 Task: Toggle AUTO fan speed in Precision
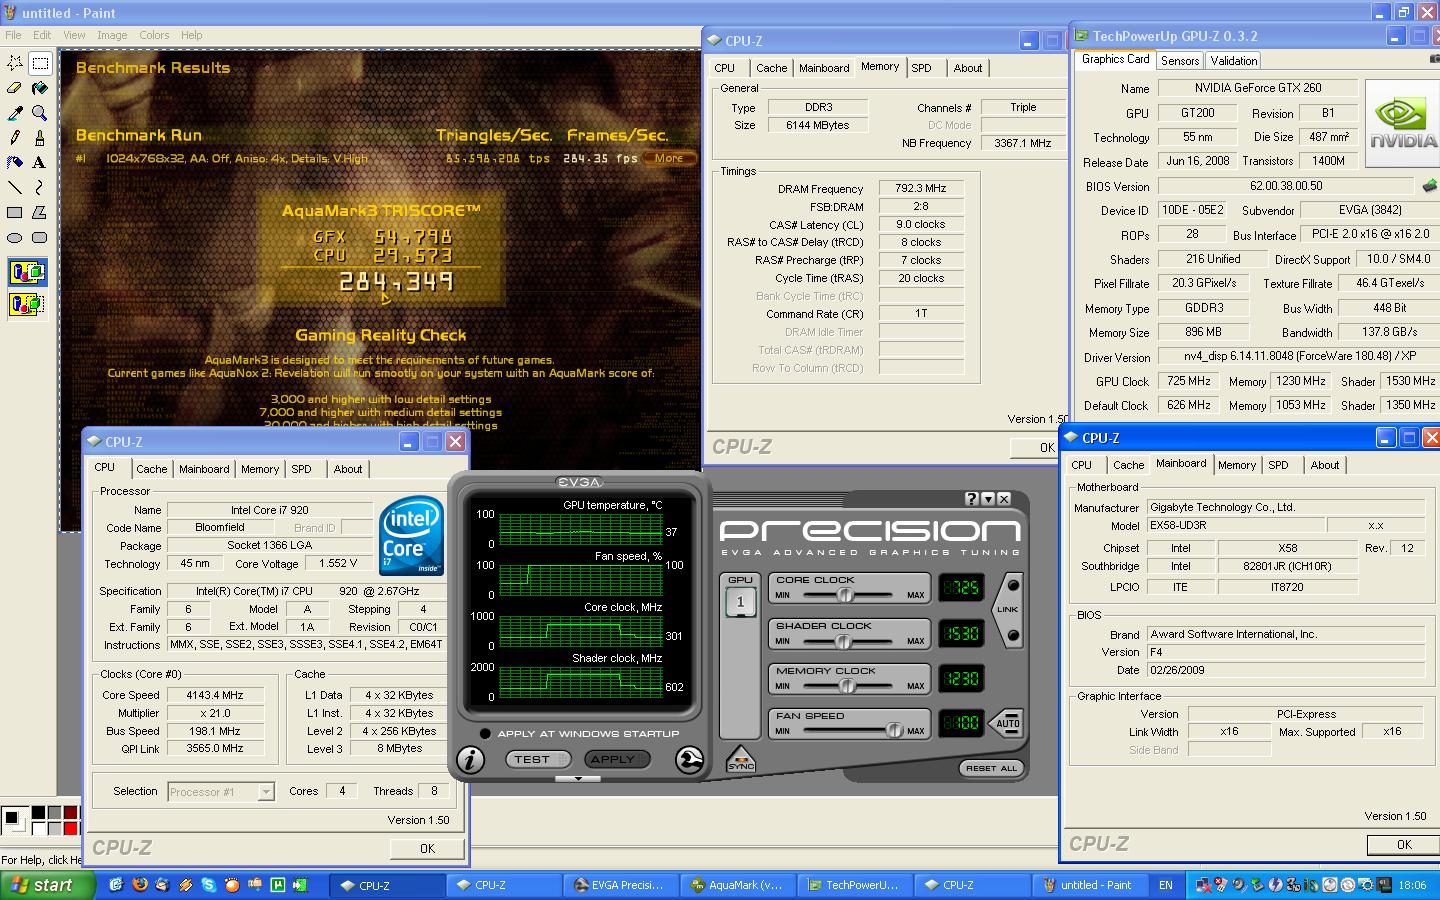(x=1007, y=723)
